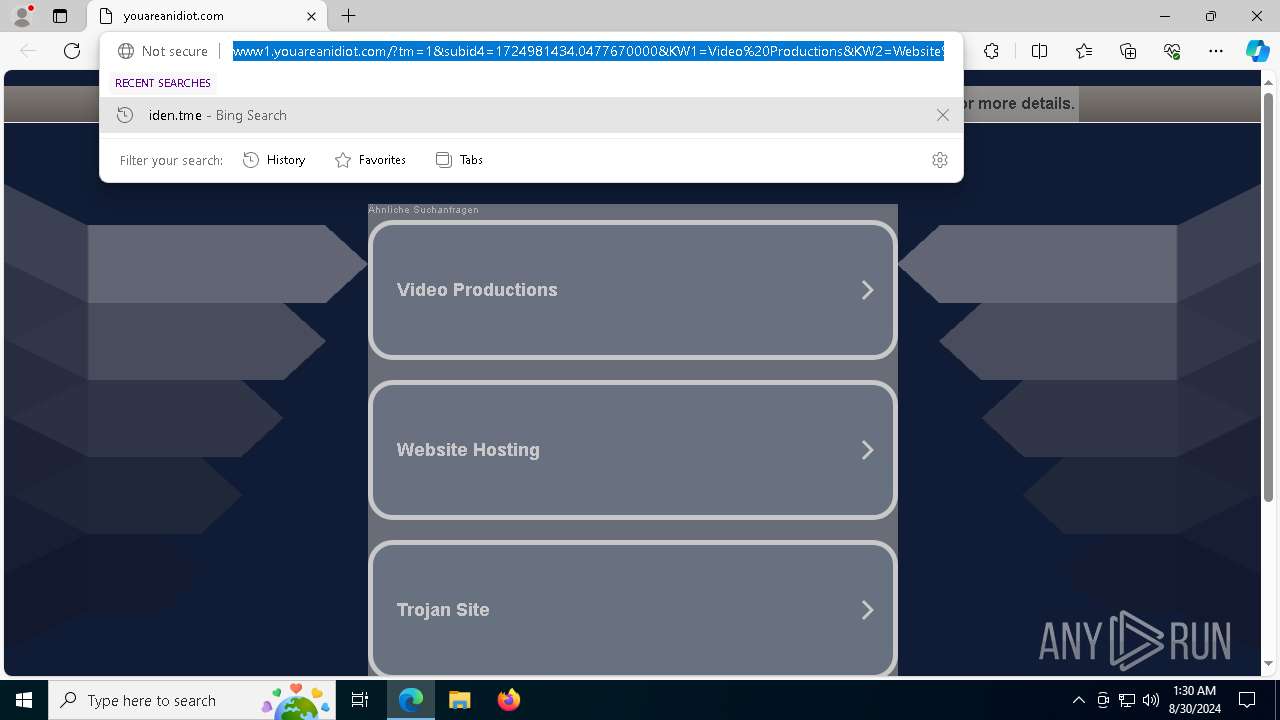
Task: Open the tab actions menu icon
Action: point(60,16)
